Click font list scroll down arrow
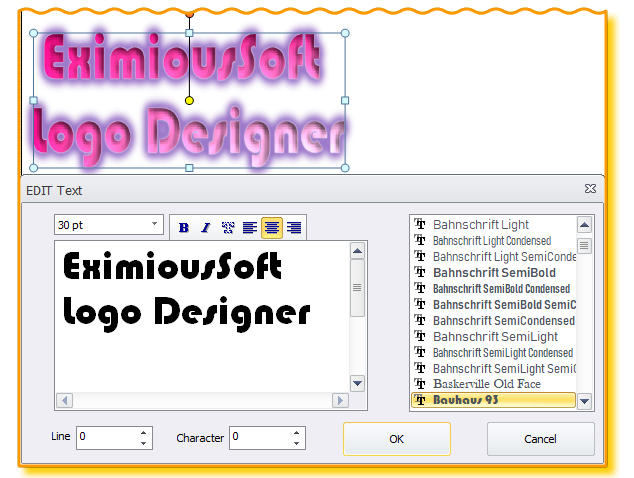This screenshot has height=478, width=634. coord(584,401)
